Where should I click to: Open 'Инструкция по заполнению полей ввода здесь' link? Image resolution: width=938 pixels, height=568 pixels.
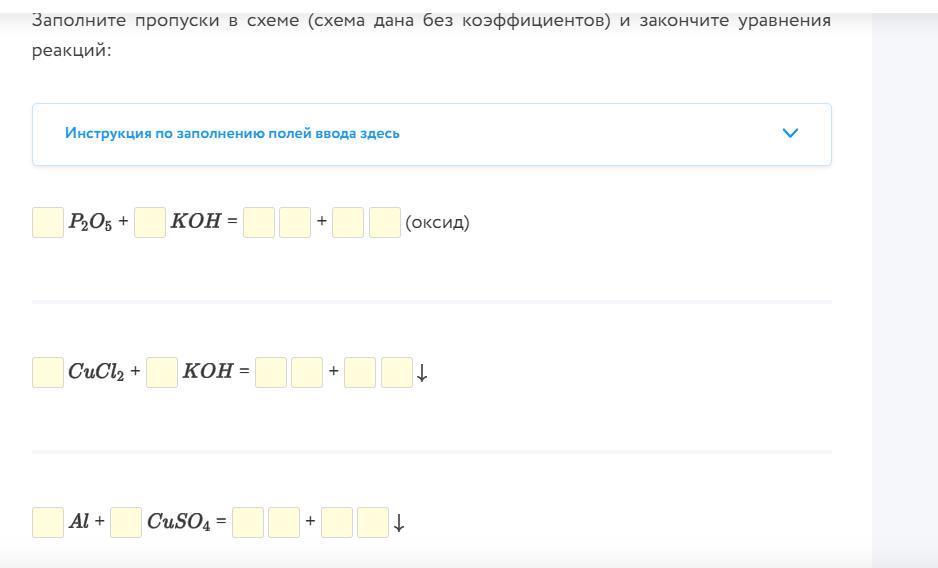232,133
